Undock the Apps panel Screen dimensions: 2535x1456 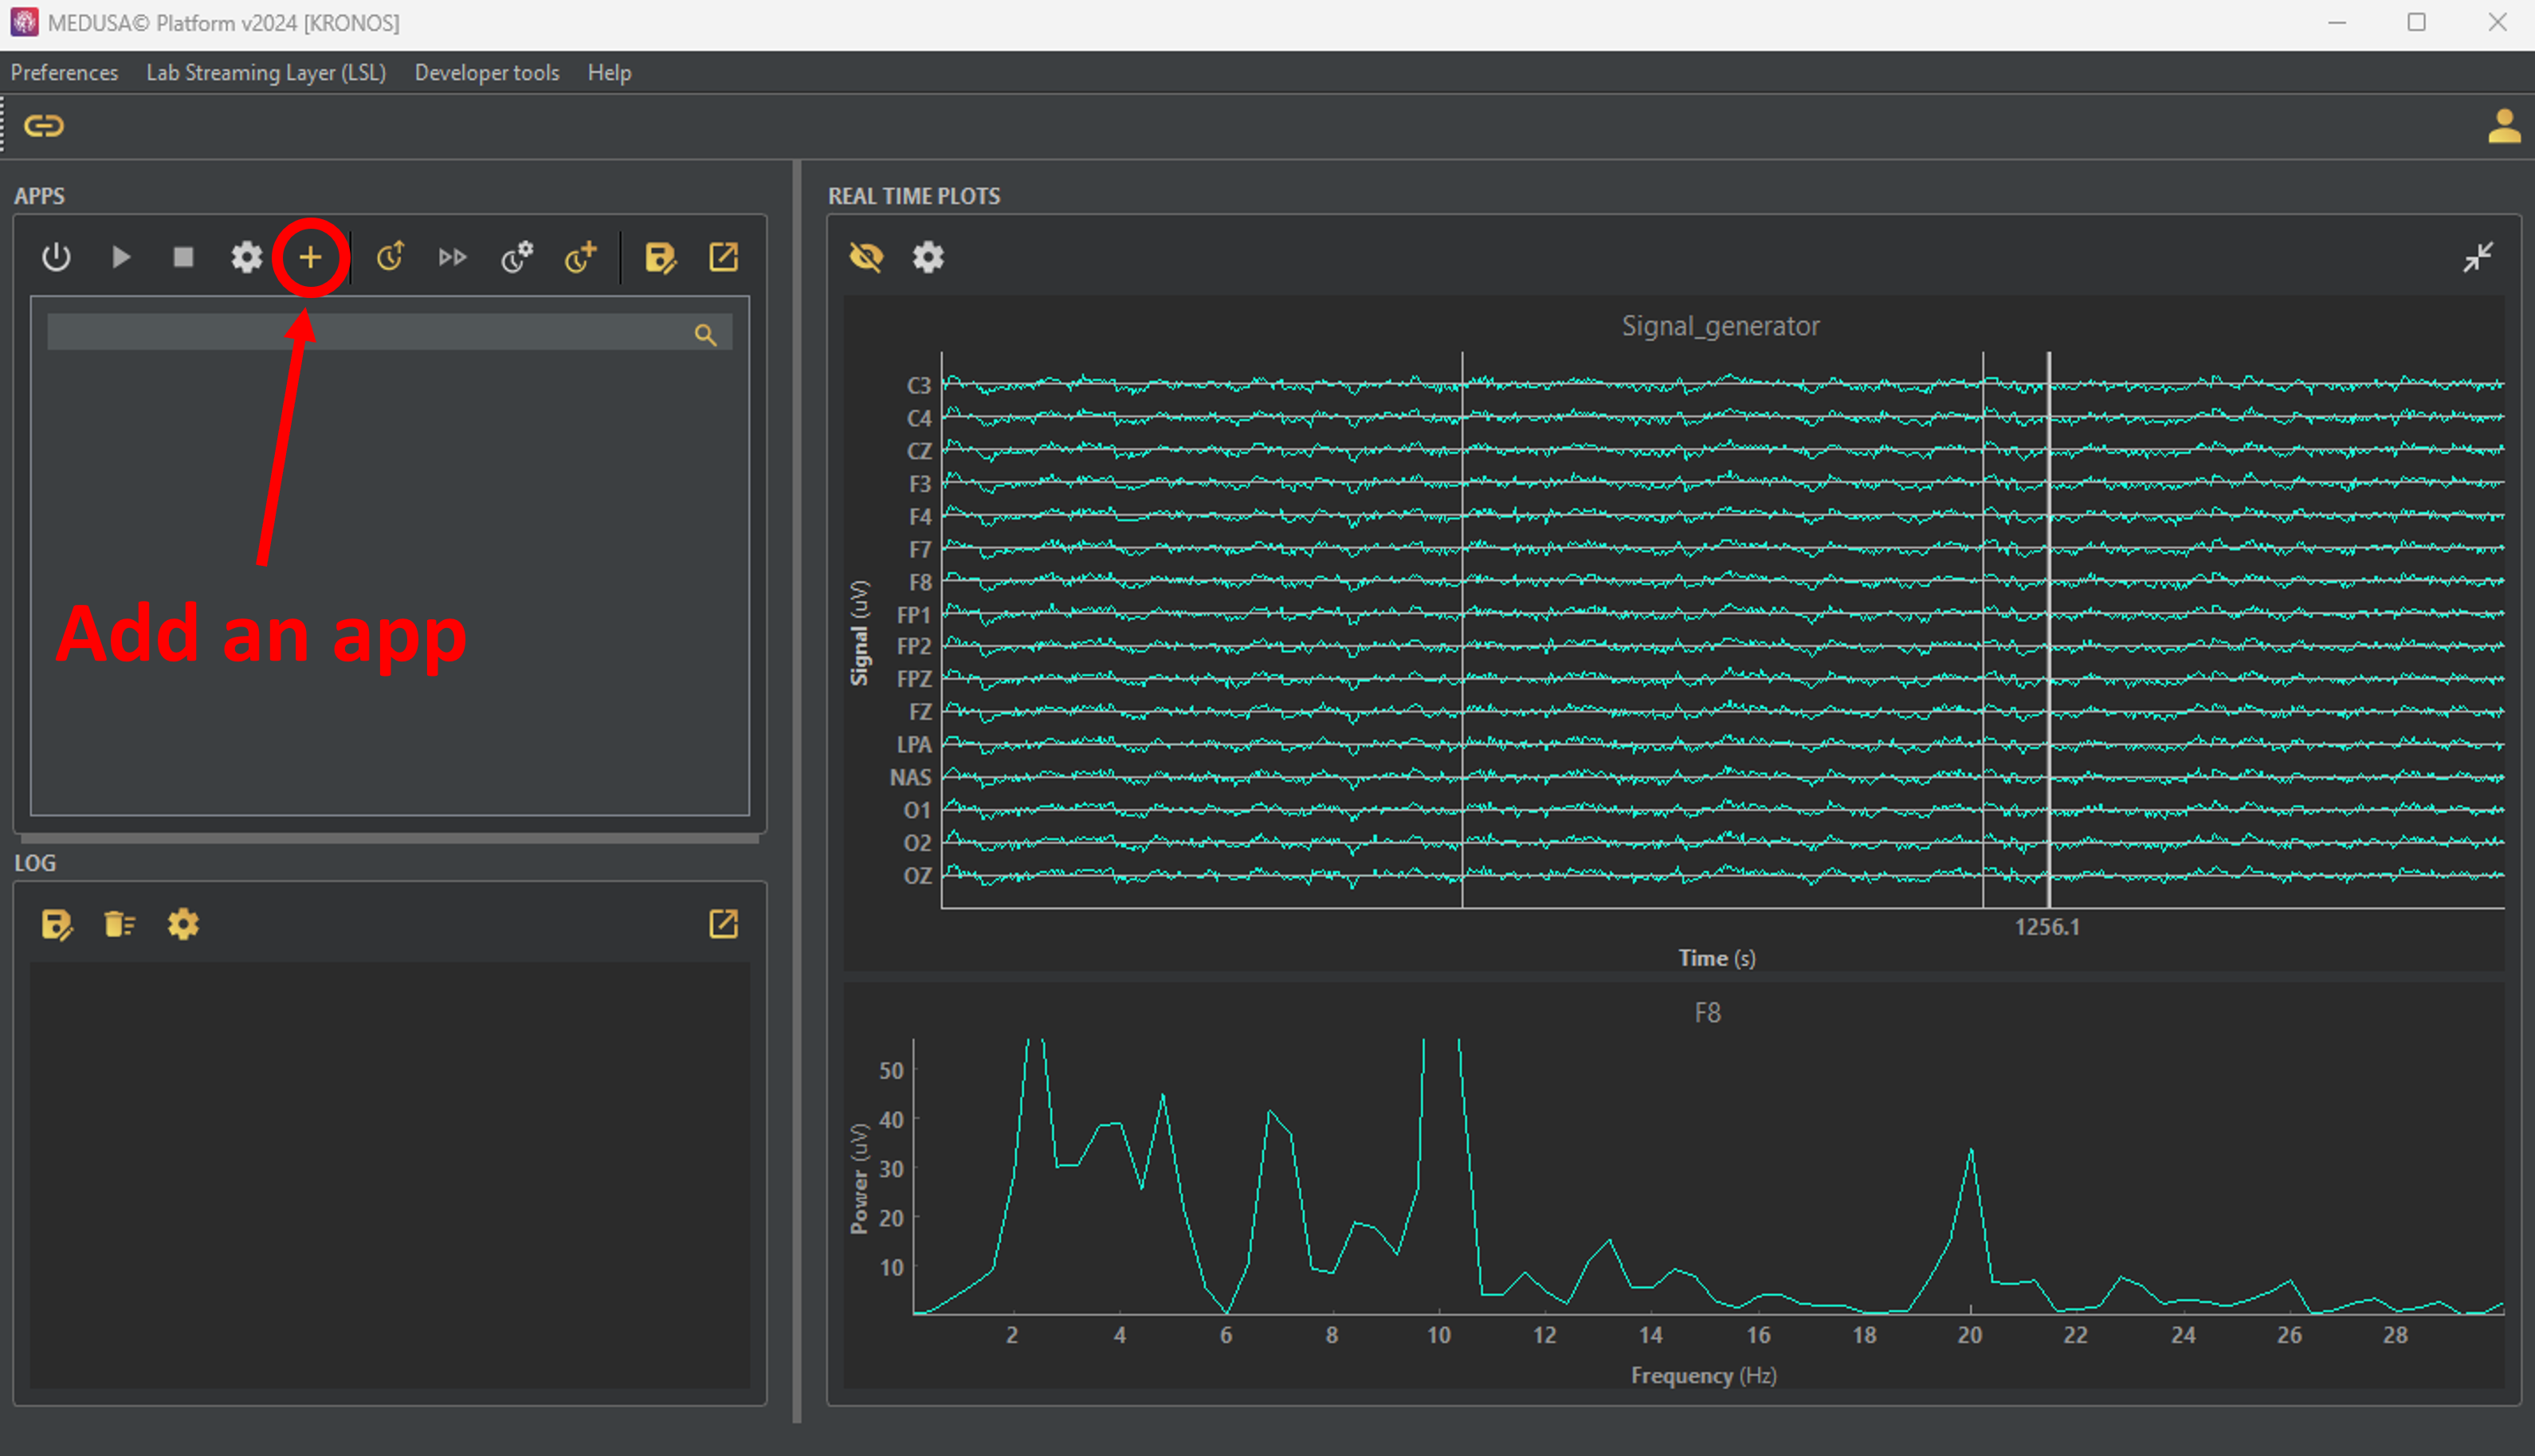(723, 257)
